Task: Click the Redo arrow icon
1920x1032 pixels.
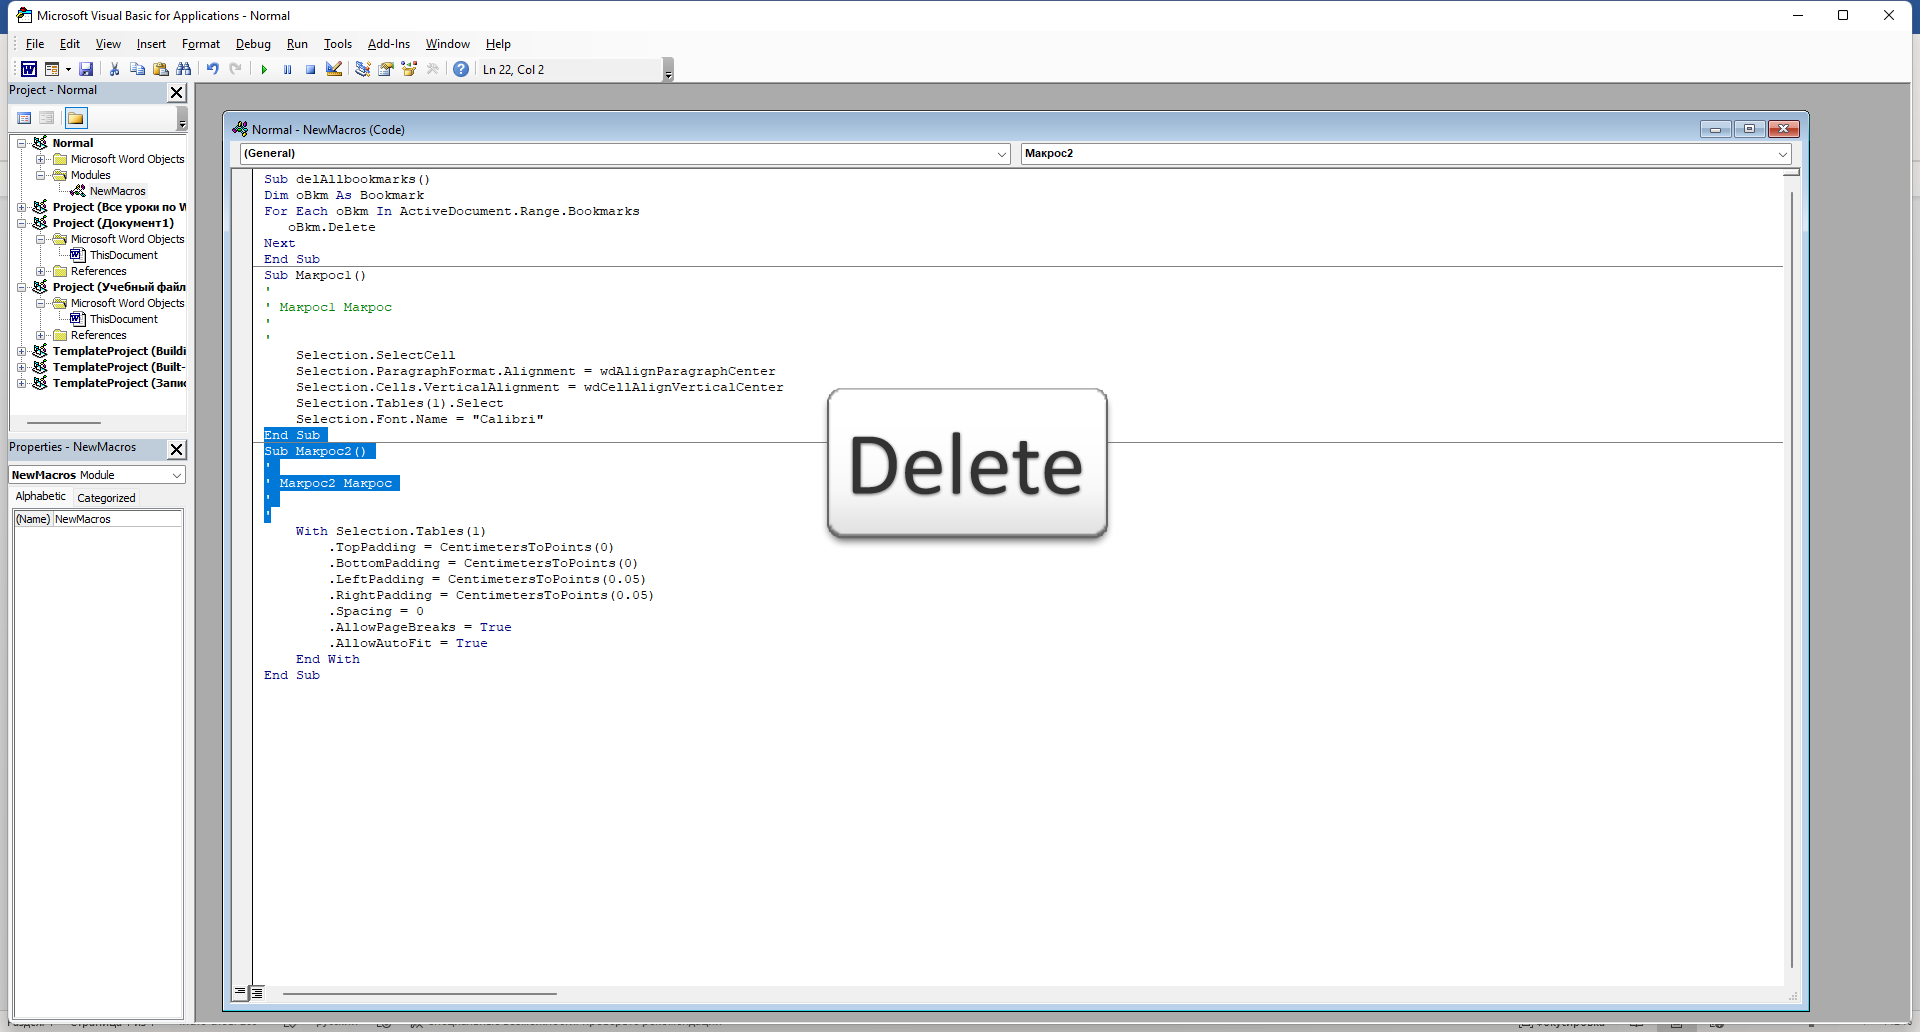Action: click(x=235, y=69)
